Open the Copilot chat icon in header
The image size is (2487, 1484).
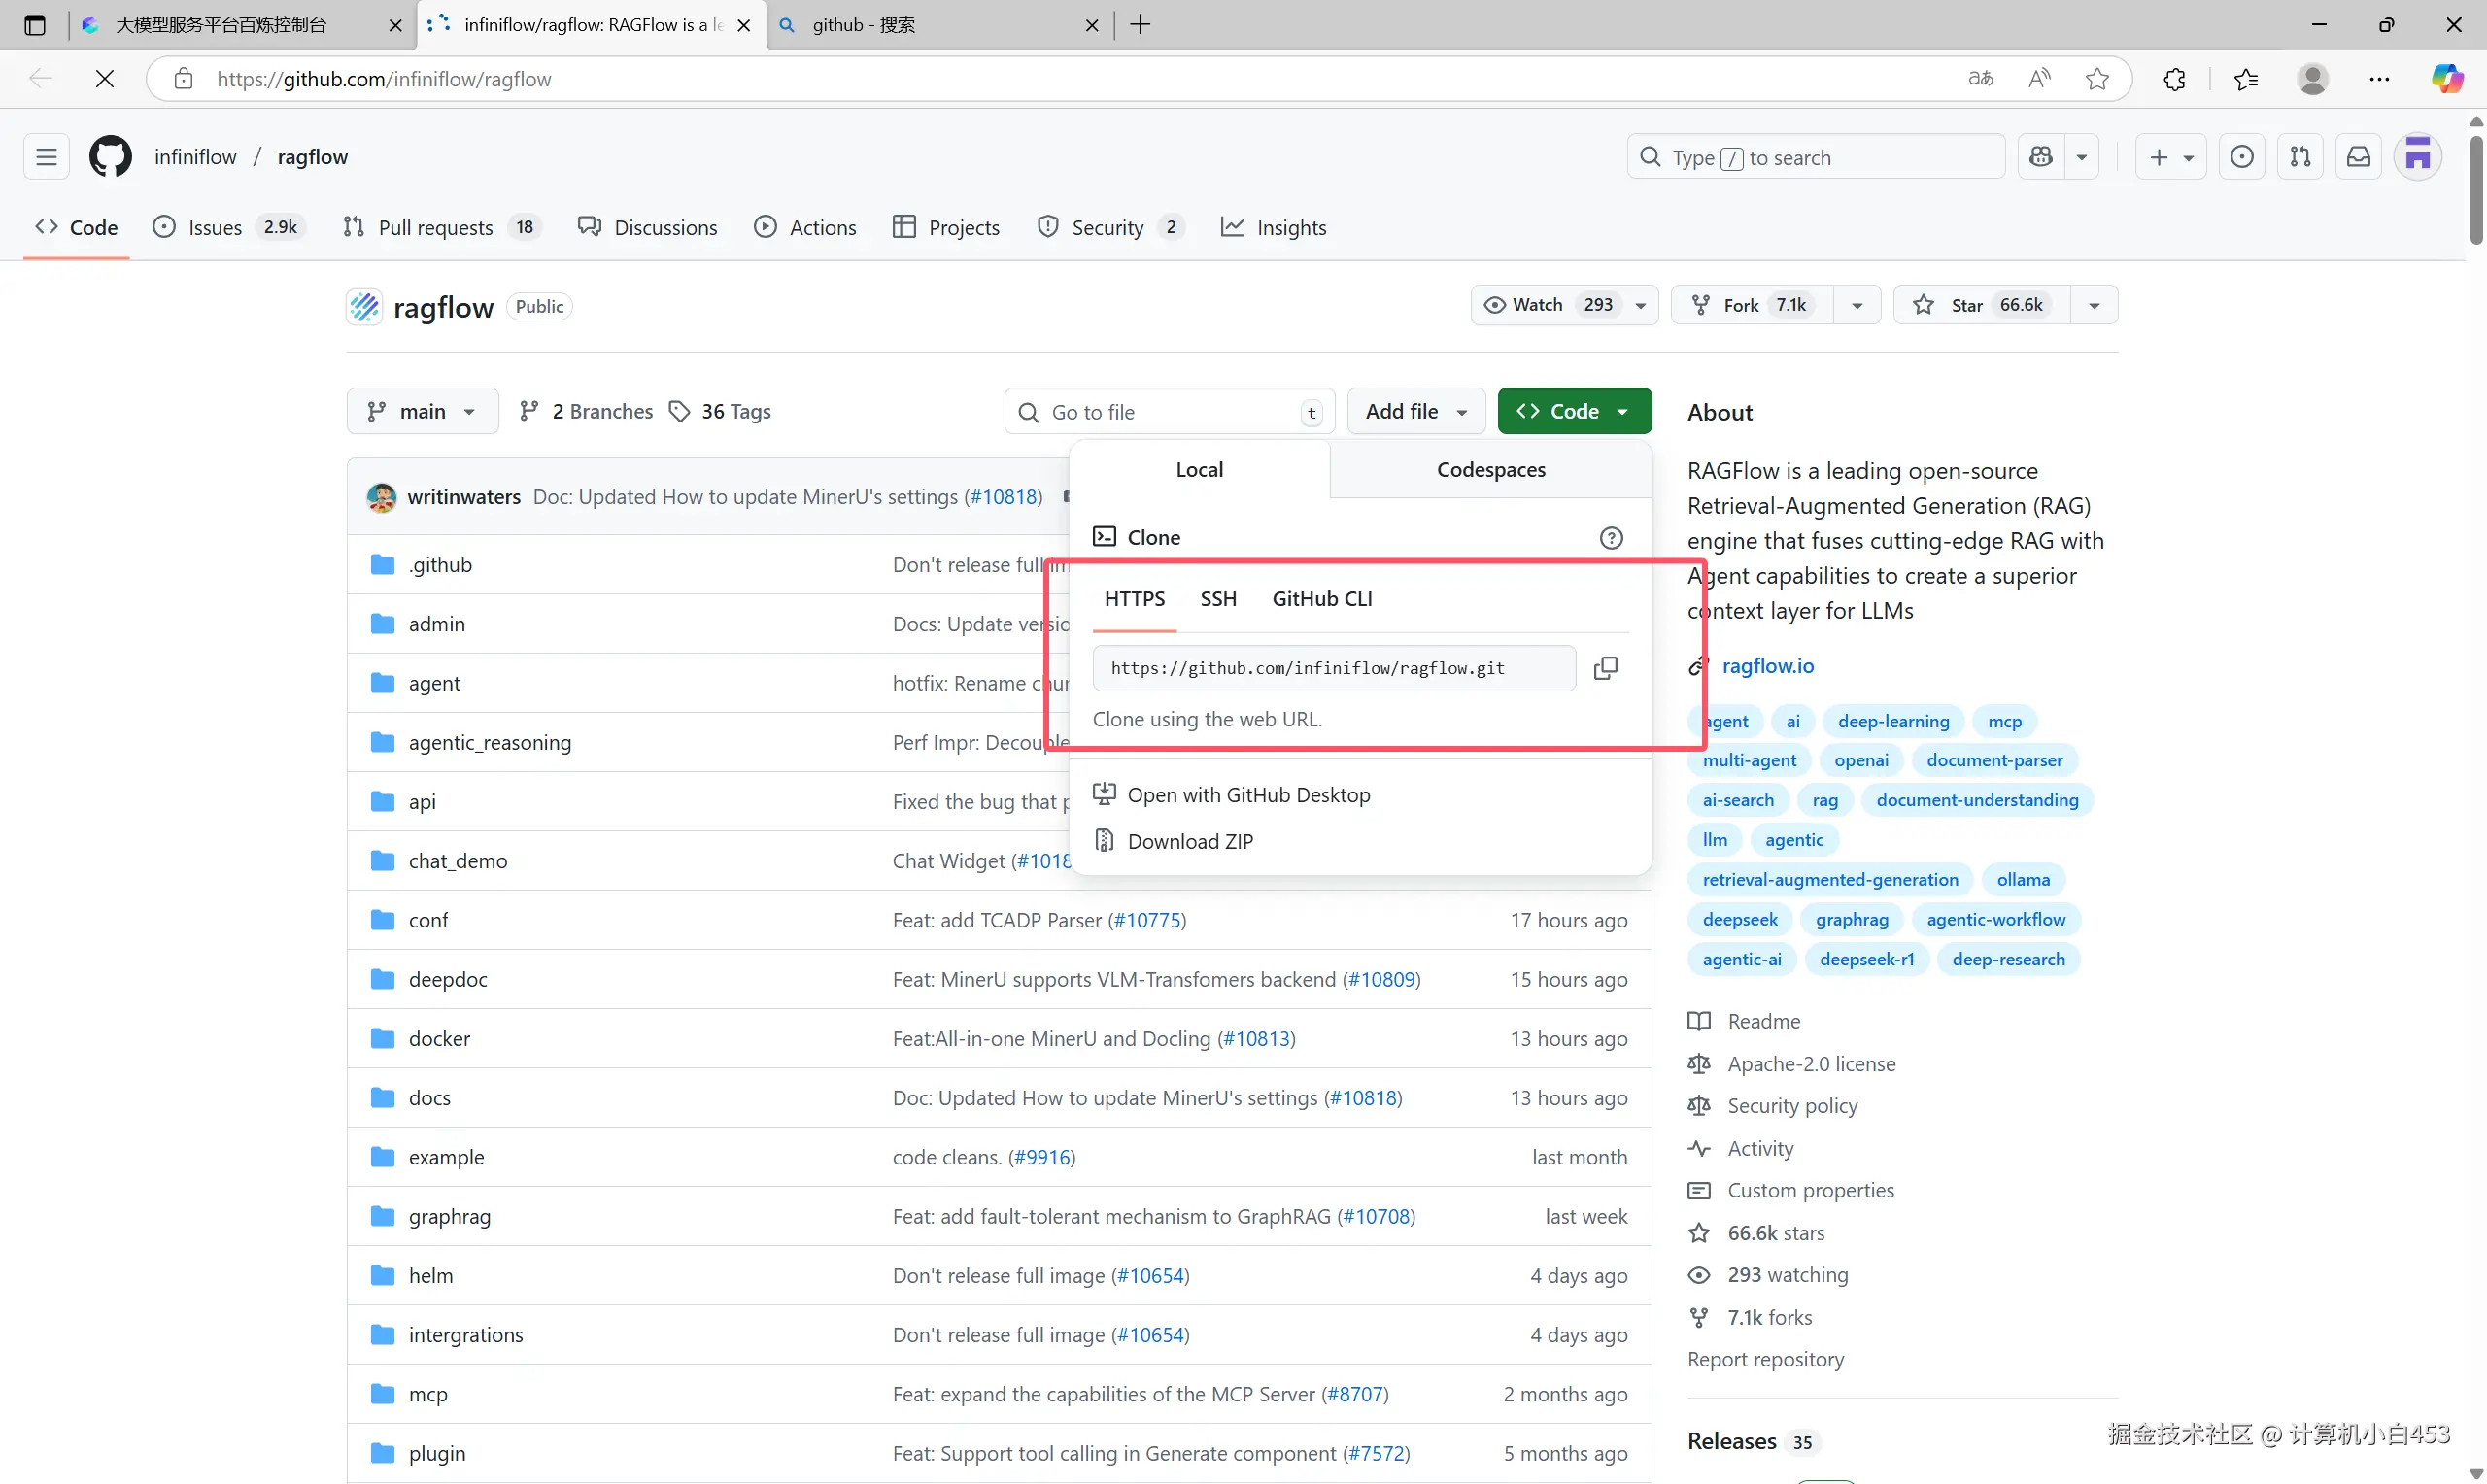[2041, 157]
